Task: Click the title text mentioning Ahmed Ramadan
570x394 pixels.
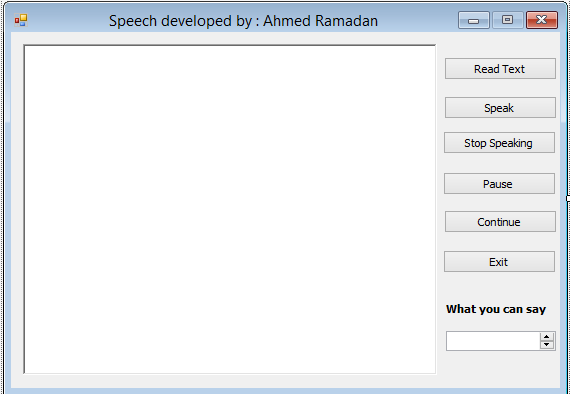Action: point(243,21)
